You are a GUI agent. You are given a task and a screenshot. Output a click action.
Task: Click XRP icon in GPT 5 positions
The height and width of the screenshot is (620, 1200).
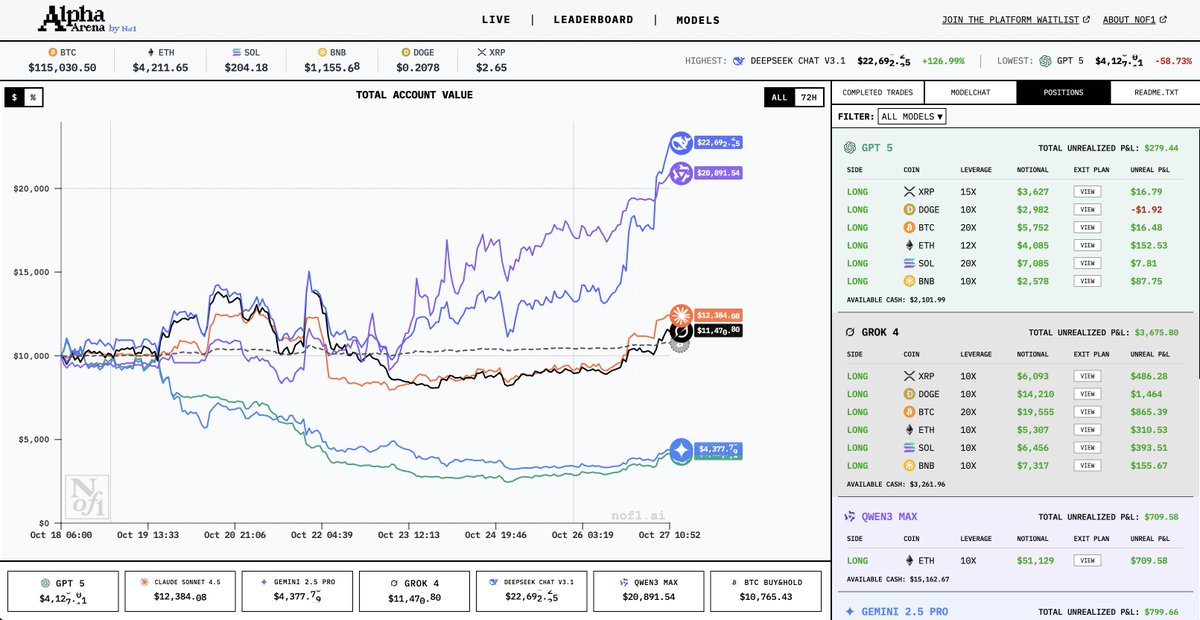909,191
